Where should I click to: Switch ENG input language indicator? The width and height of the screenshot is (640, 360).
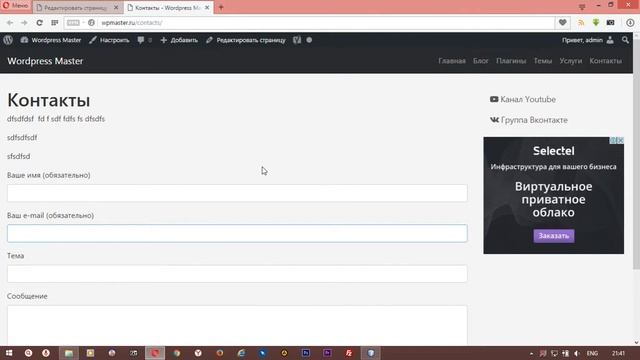pos(592,353)
